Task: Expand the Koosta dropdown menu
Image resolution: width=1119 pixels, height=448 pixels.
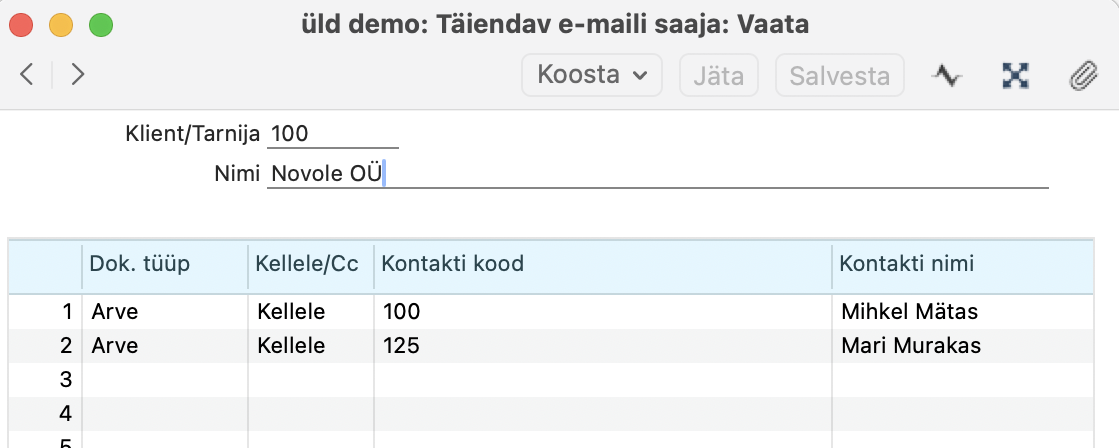Action: (x=592, y=75)
